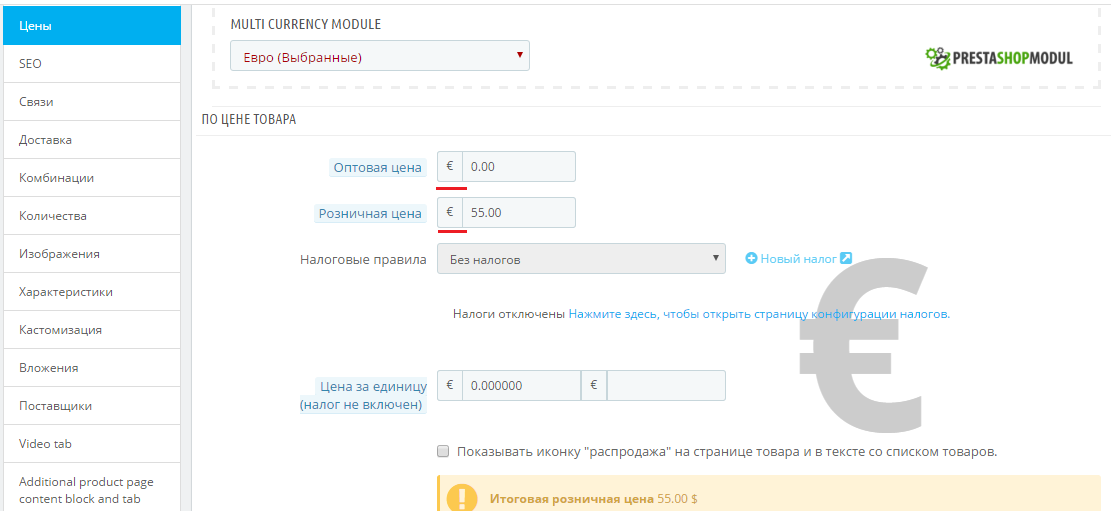Click the second euro symbol in Цена за единицу row
Screen dimensions: 1111x511
point(594,386)
